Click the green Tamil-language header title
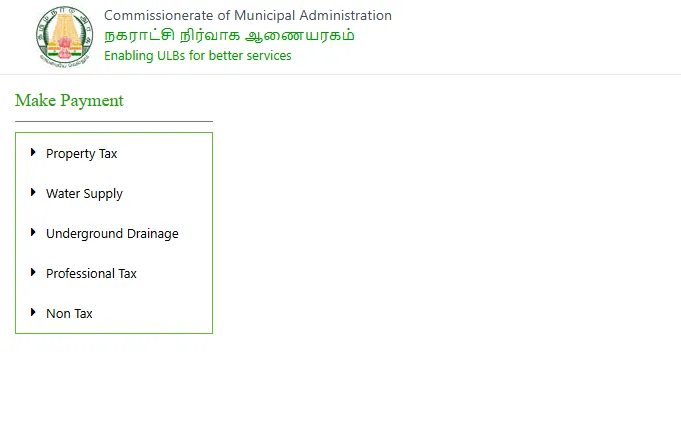The image size is (681, 426). pos(229,36)
